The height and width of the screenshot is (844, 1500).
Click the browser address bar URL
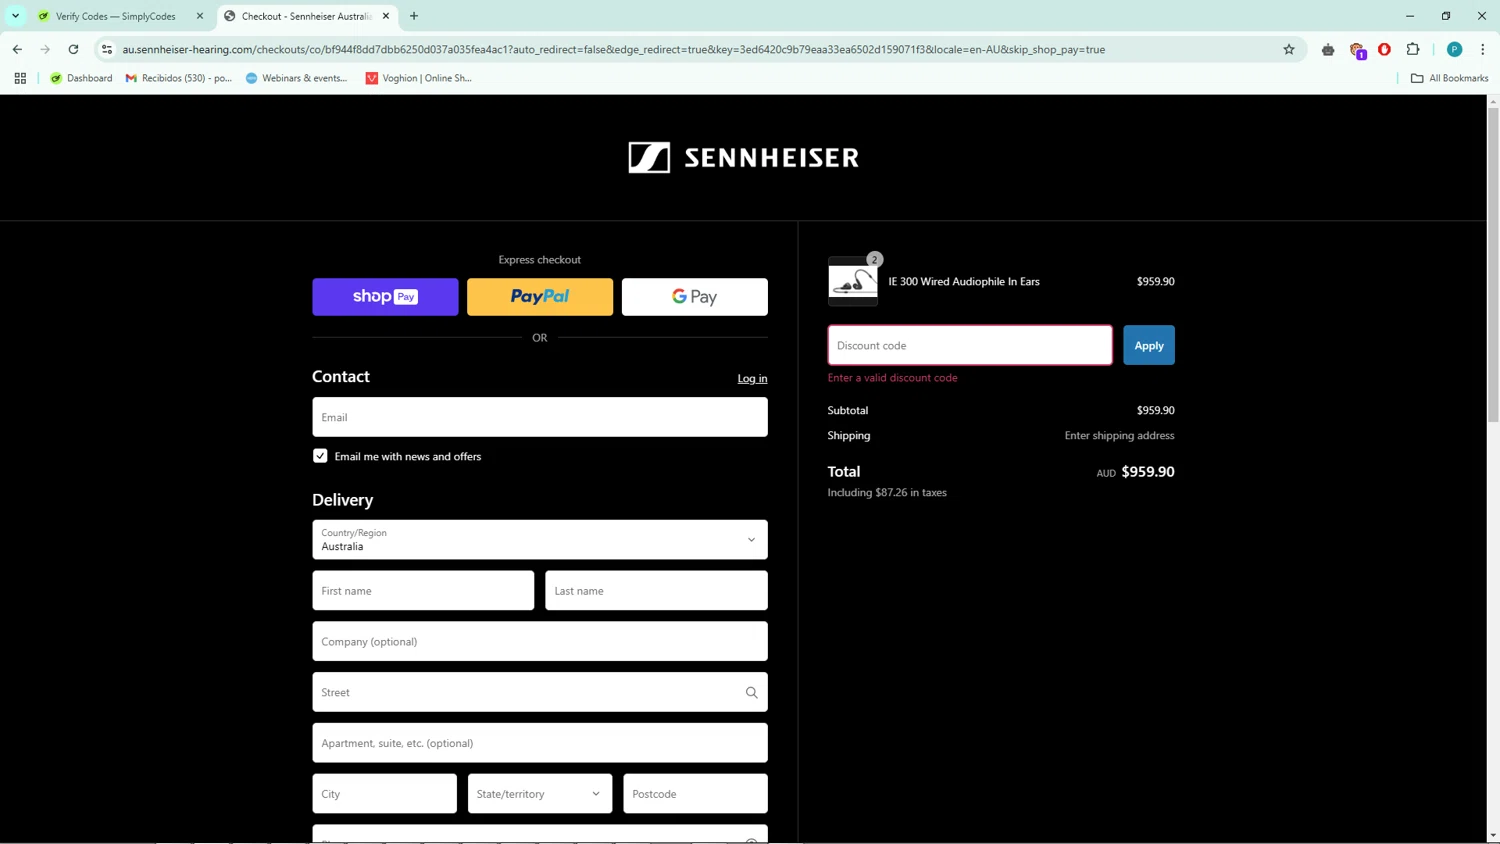point(613,49)
